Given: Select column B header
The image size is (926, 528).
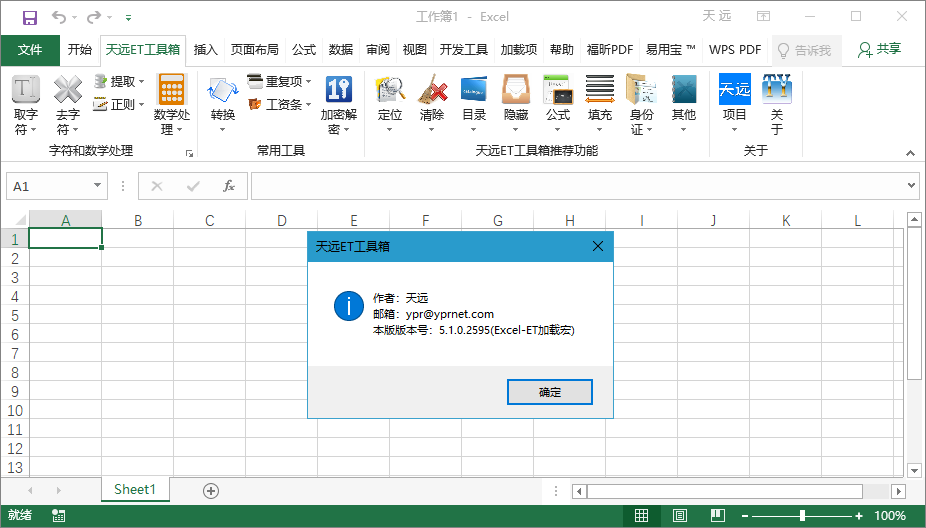Looking at the screenshot, I should (x=138, y=220).
